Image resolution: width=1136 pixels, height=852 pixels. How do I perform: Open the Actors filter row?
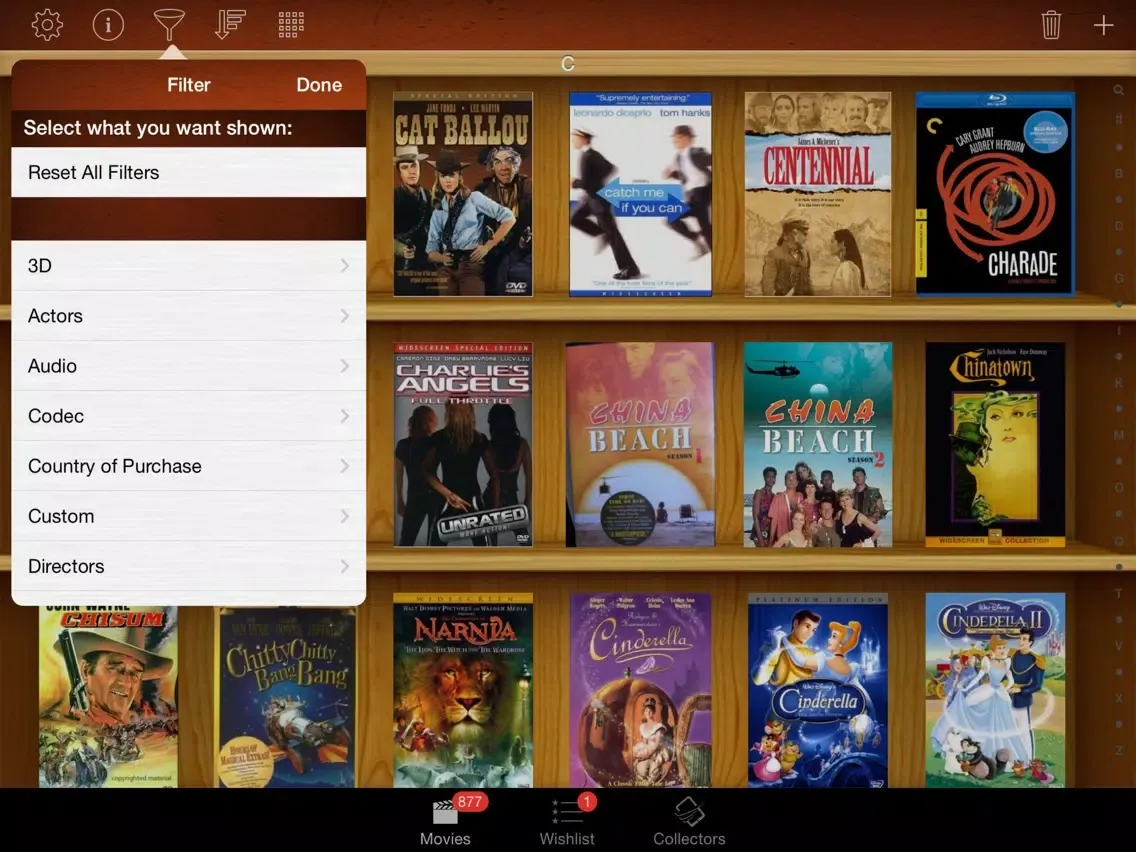coord(188,316)
